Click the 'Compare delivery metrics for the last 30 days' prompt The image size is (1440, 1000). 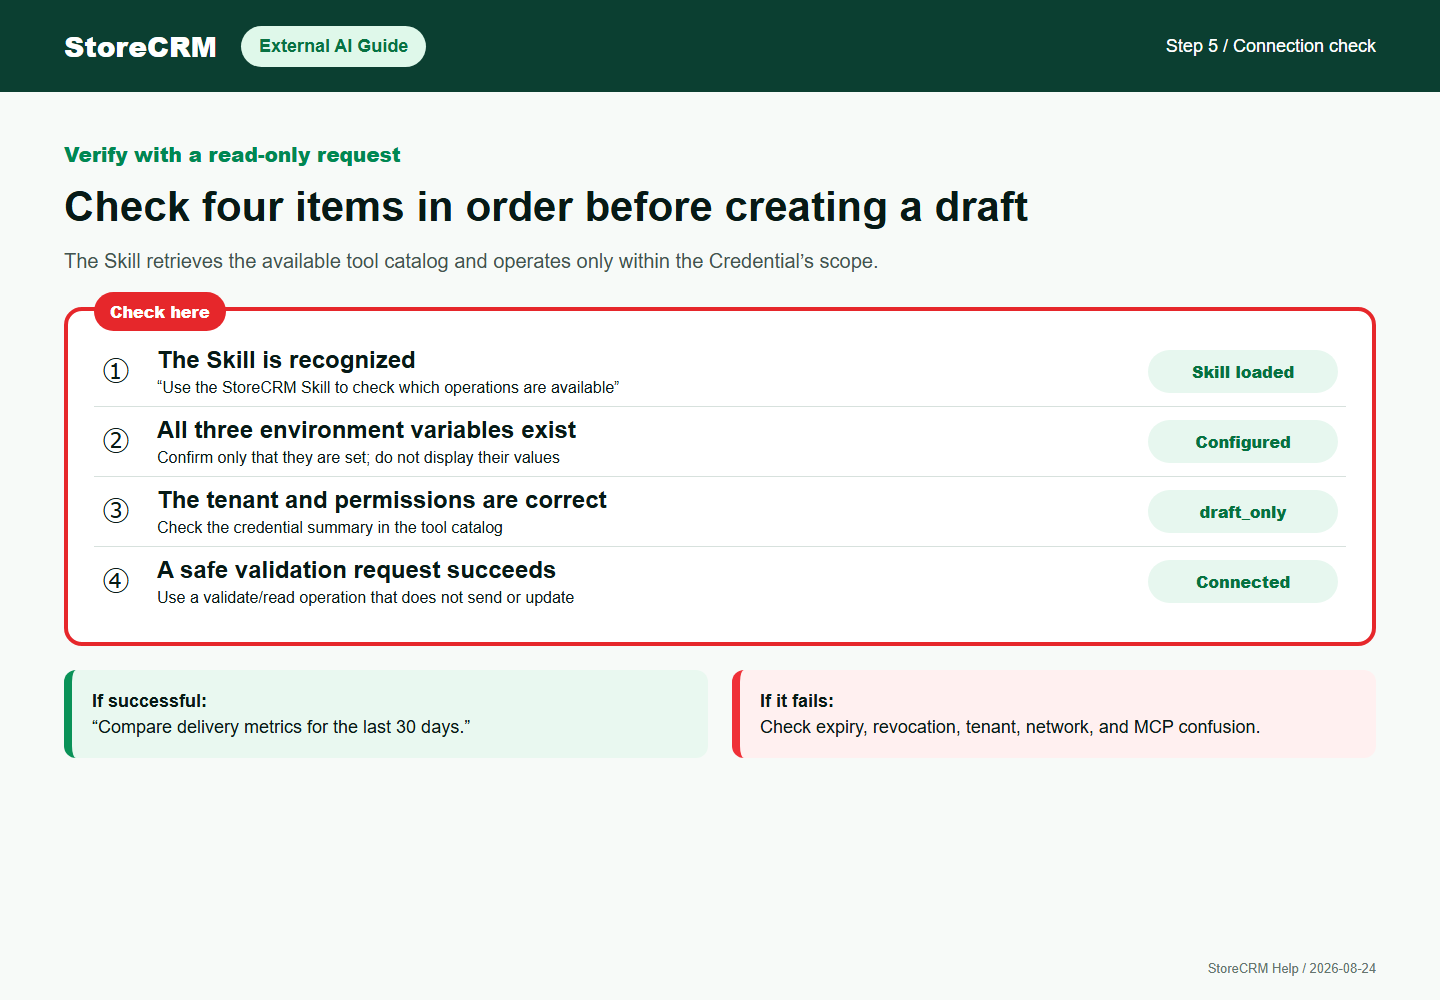pyautogui.click(x=281, y=727)
